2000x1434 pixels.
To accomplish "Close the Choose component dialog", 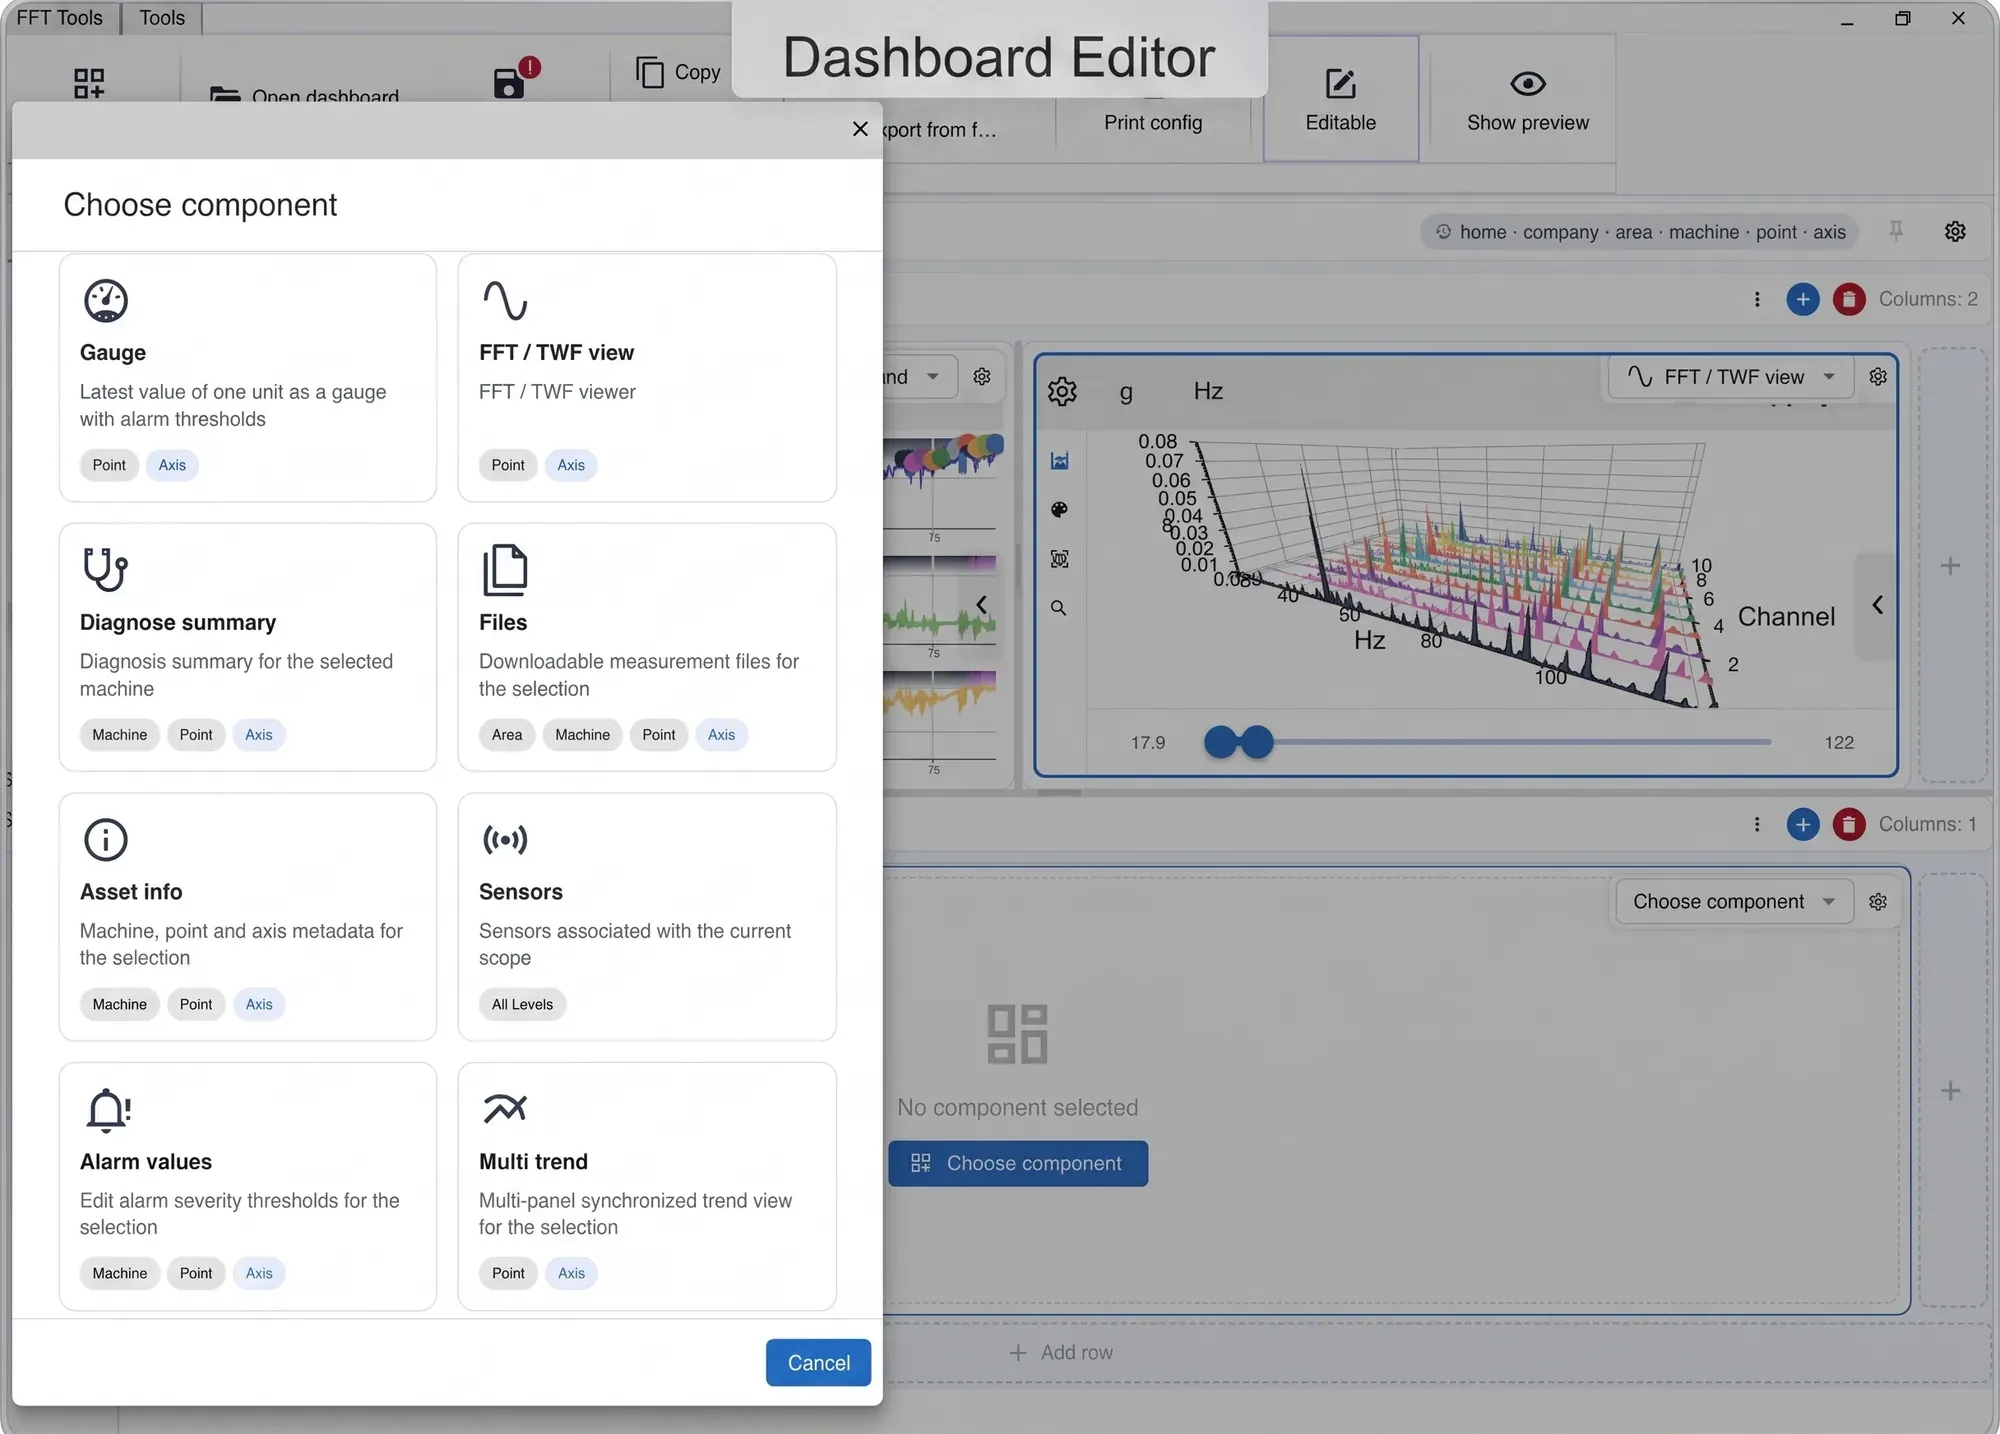I will tap(860, 129).
